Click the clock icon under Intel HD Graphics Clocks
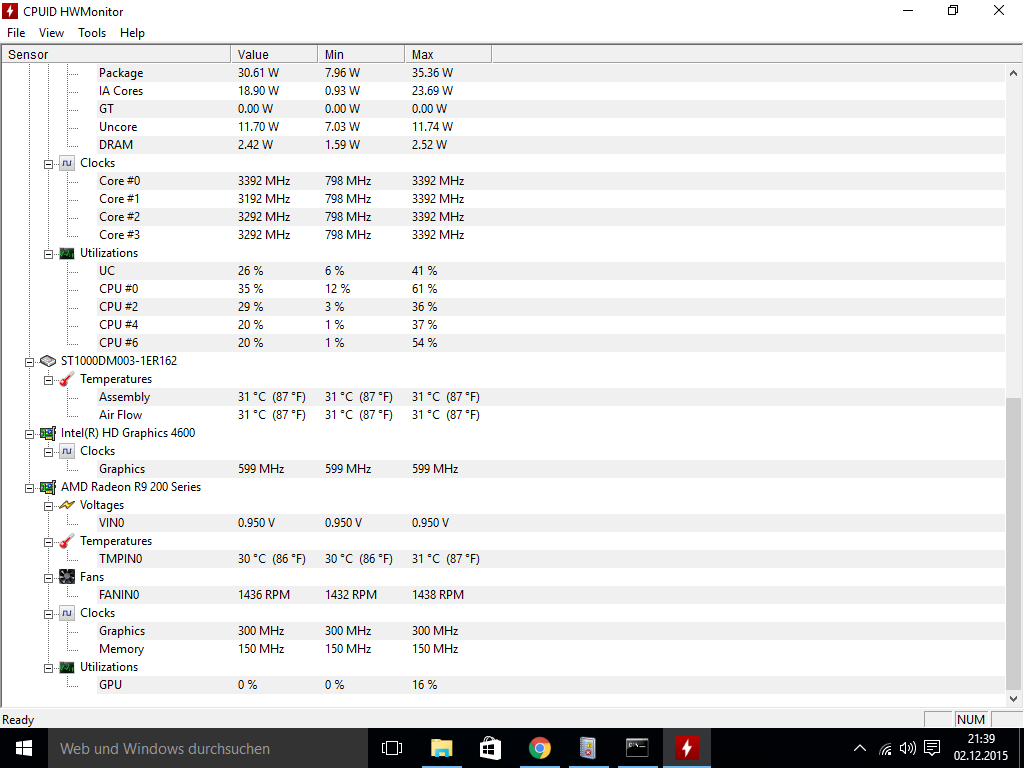Image resolution: width=1024 pixels, height=768 pixels. 67,451
